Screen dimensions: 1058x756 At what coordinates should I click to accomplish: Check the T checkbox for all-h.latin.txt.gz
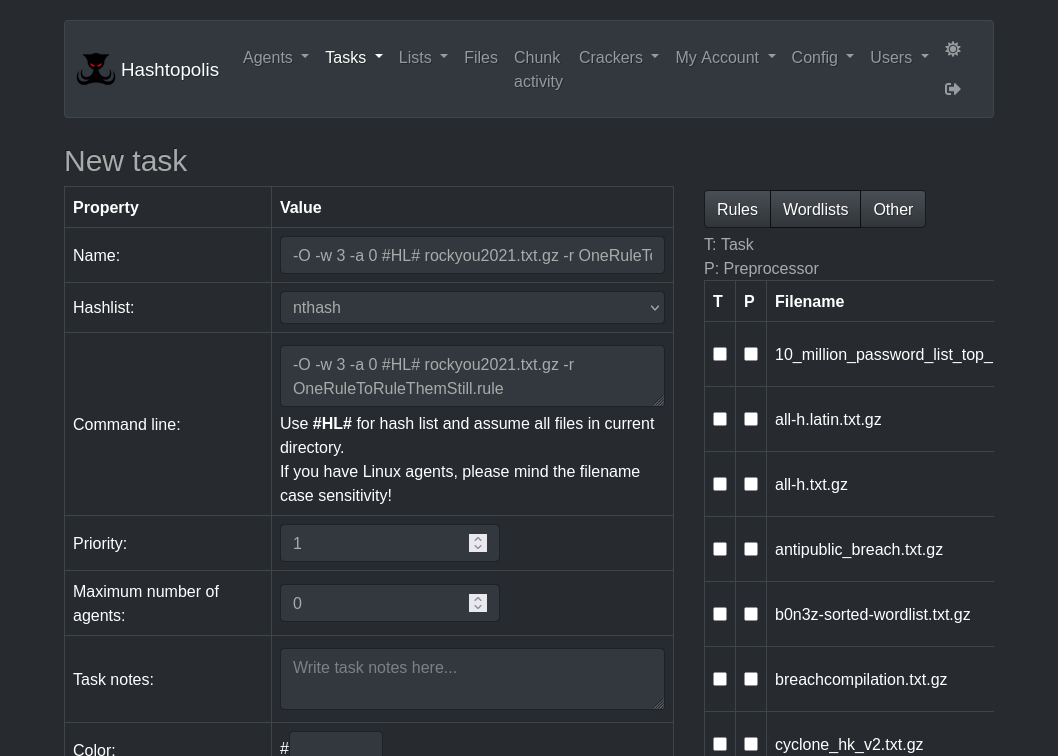point(720,418)
